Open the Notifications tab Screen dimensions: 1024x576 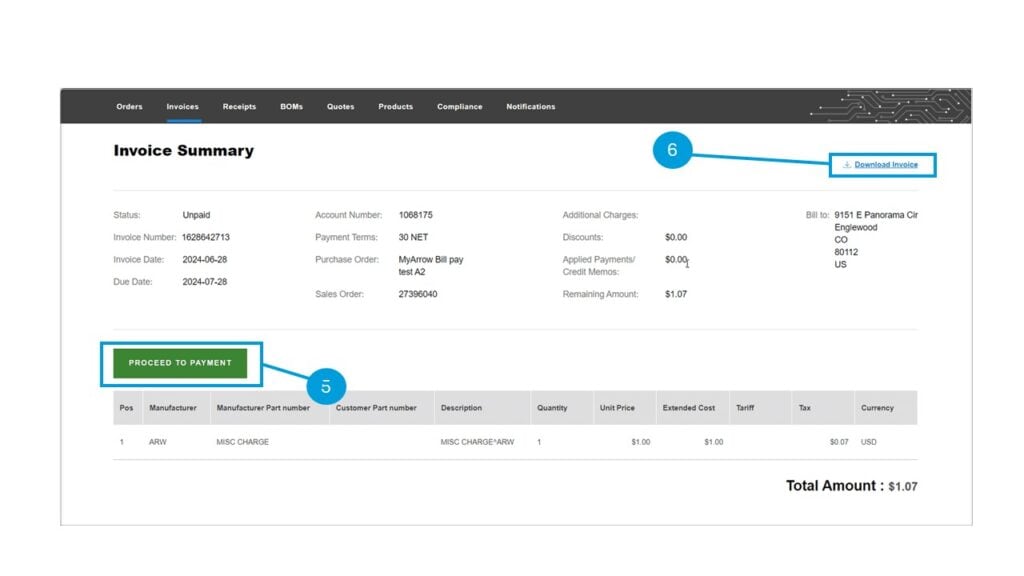[530, 106]
